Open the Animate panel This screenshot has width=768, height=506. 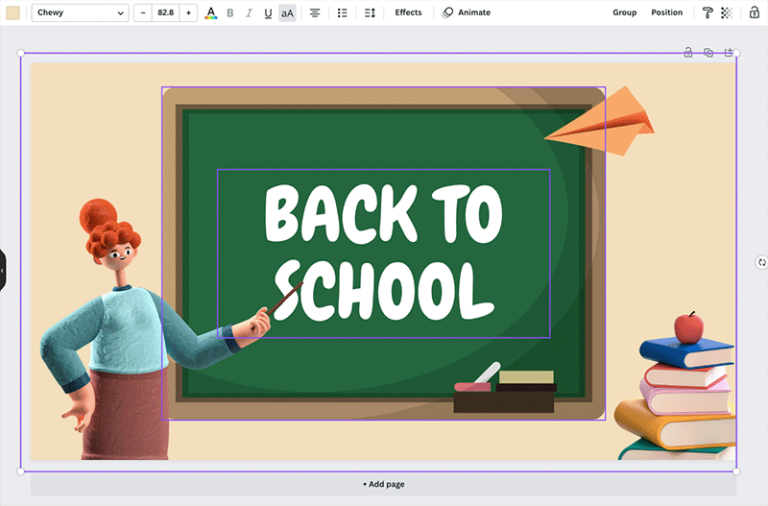coord(466,13)
